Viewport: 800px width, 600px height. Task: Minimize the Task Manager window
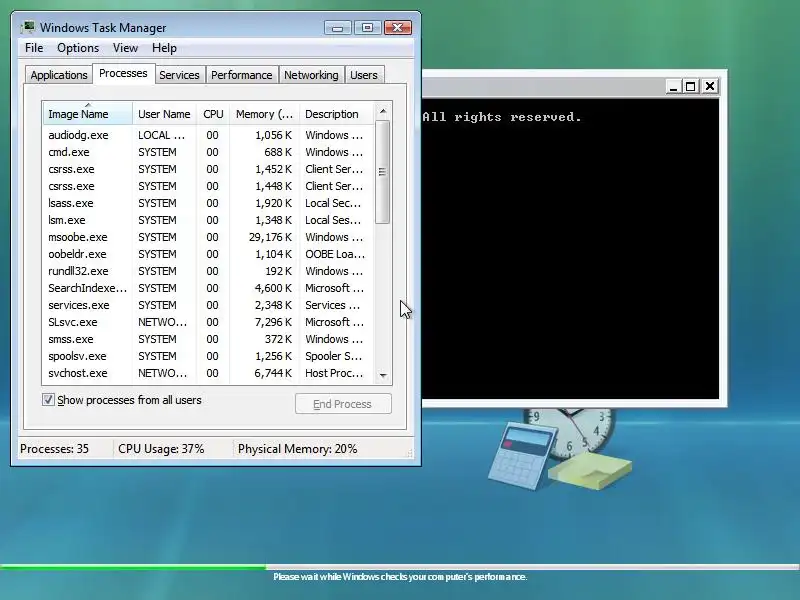[x=337, y=28]
